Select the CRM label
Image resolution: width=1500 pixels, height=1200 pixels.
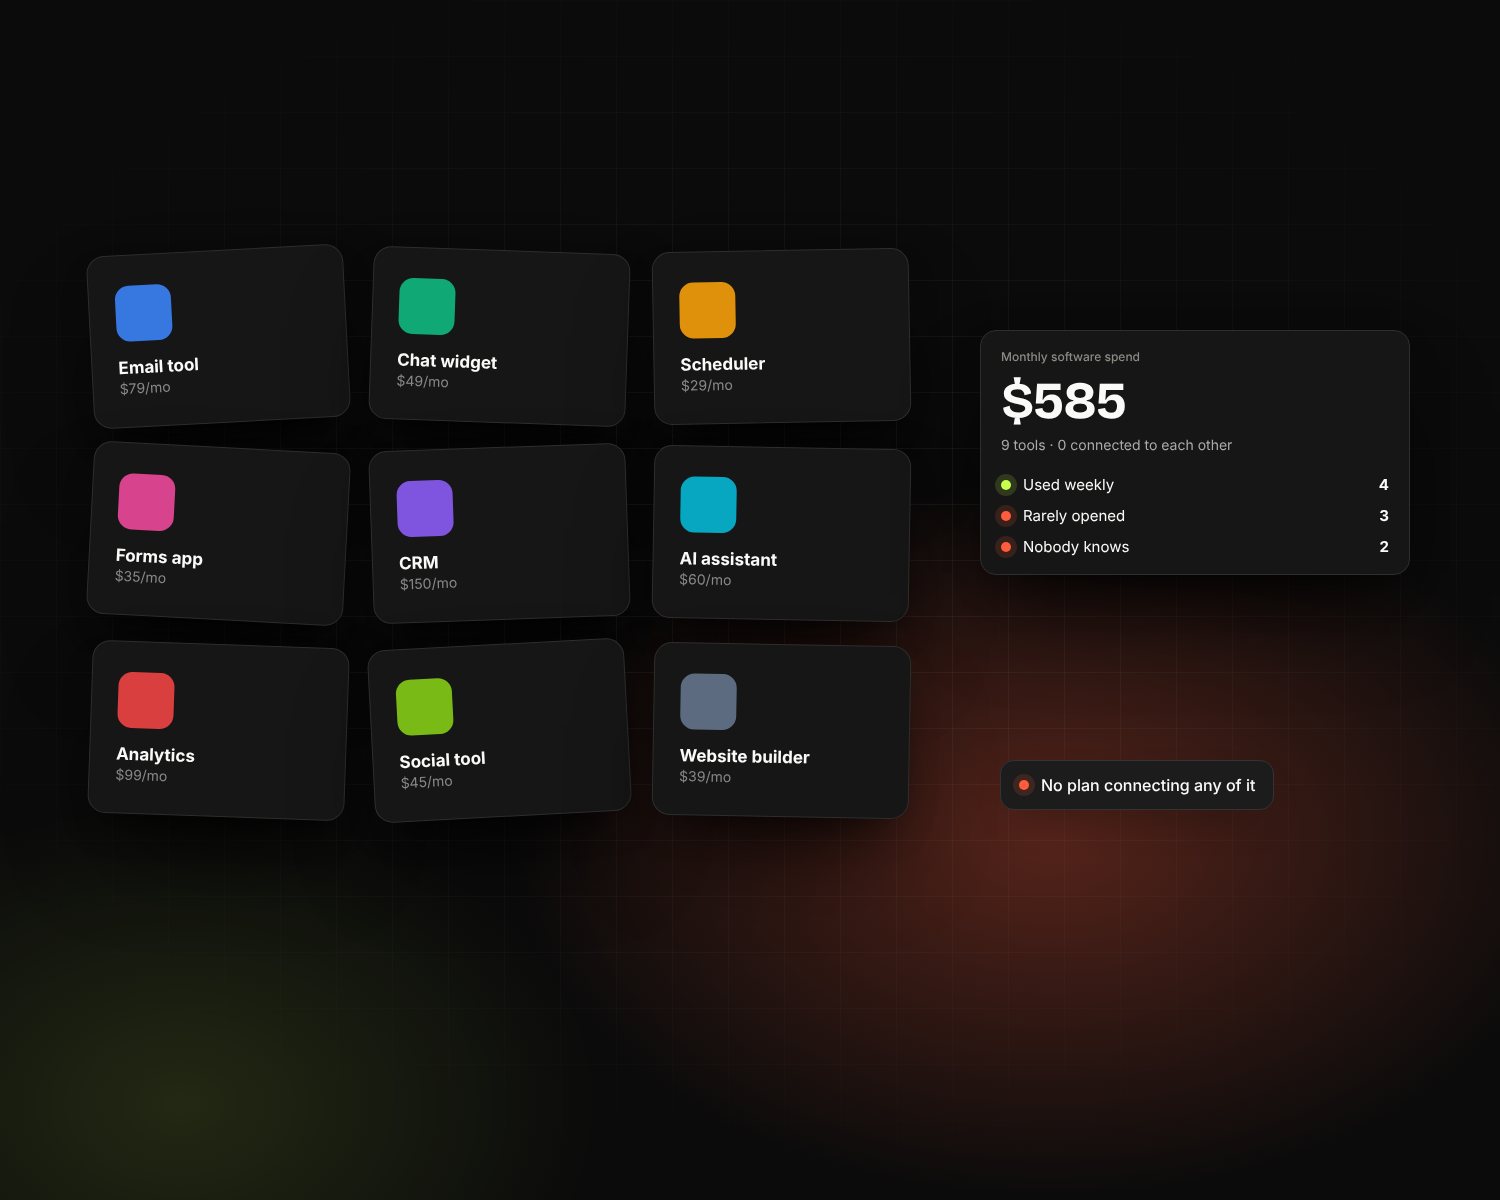pos(419,563)
